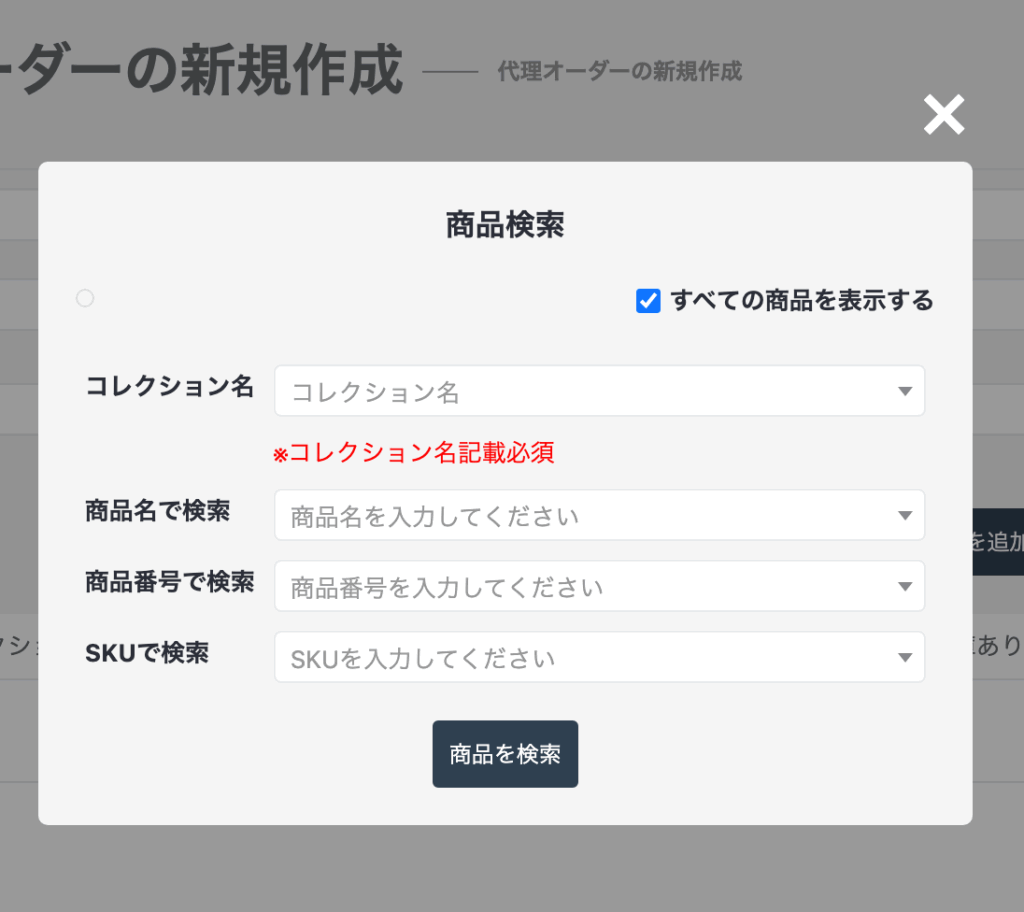Click the partially hidden を追加 button behind the dialog
Screen dimensions: 1024x912
pos(998,542)
